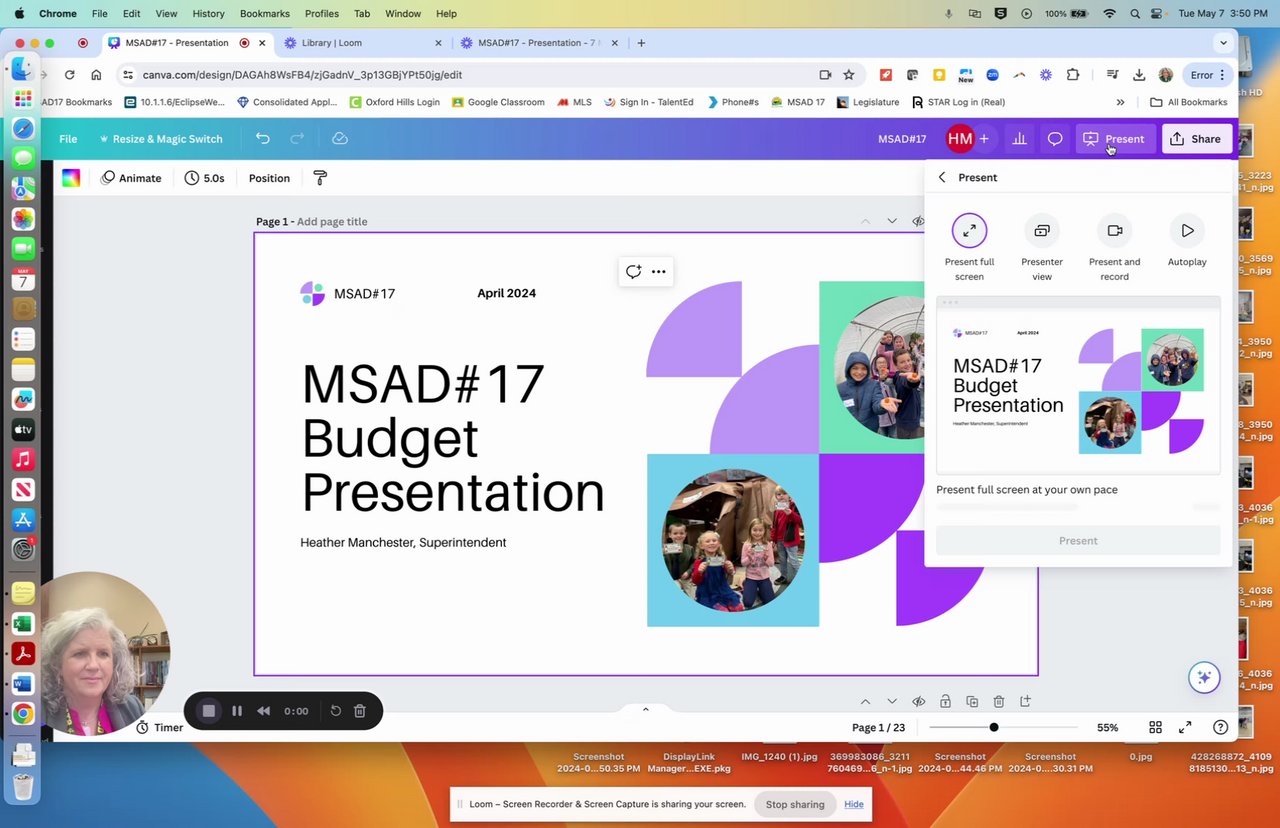Open the History menu in menu bar
The width and height of the screenshot is (1280, 828).
208,13
